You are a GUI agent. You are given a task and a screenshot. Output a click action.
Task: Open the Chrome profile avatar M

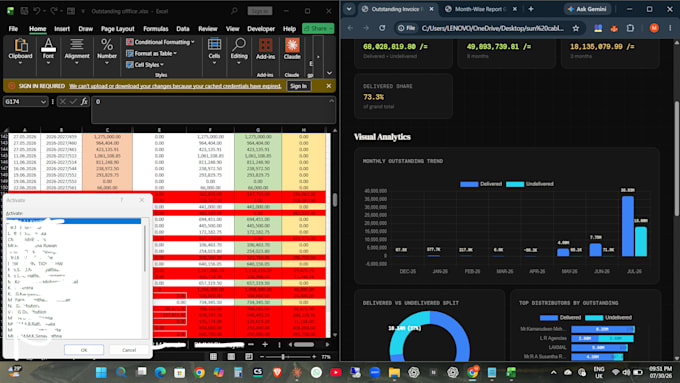[654, 28]
